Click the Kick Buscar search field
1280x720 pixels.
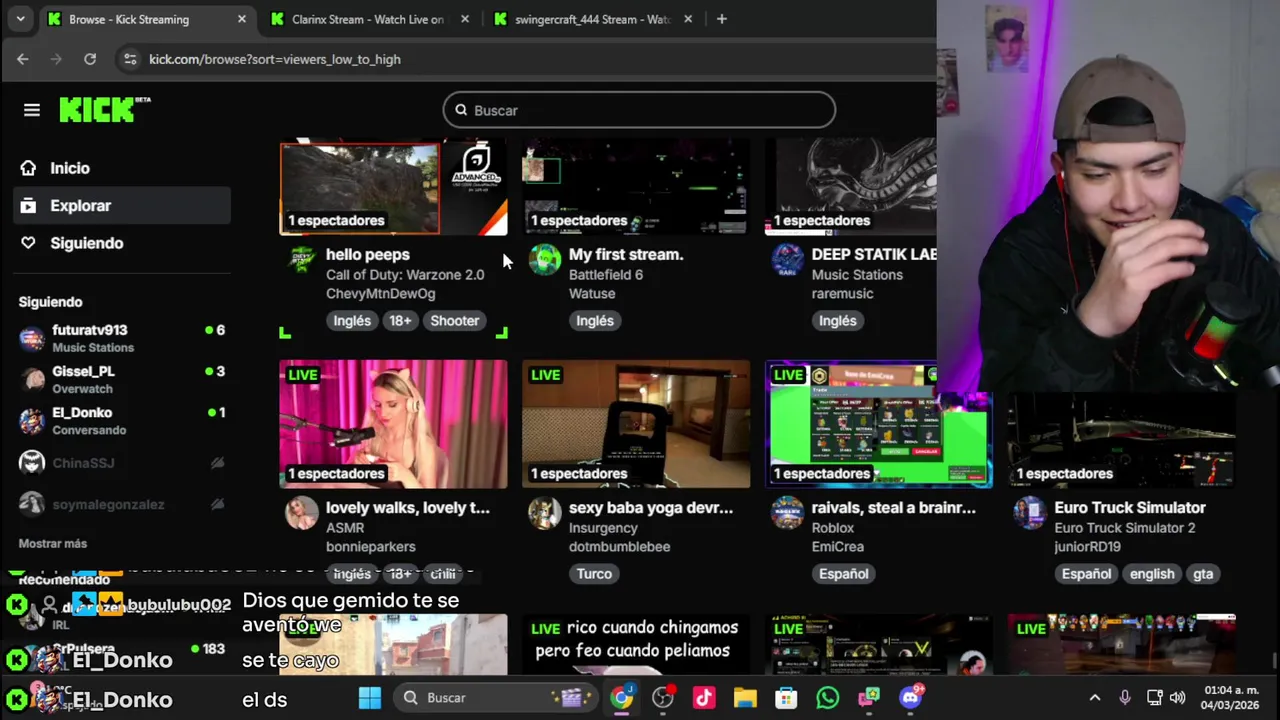(x=639, y=110)
